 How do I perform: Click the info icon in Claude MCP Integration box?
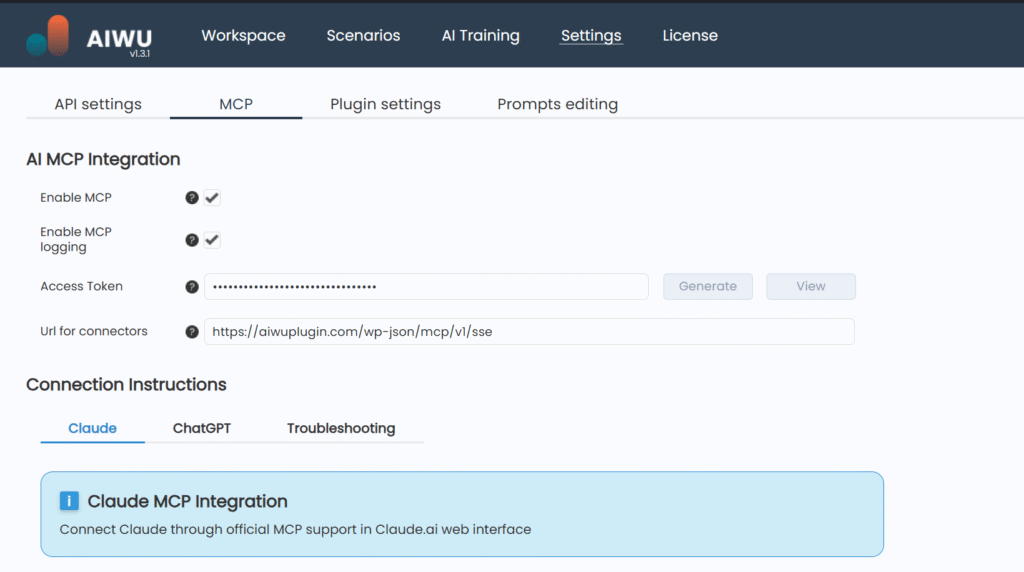[x=69, y=501]
